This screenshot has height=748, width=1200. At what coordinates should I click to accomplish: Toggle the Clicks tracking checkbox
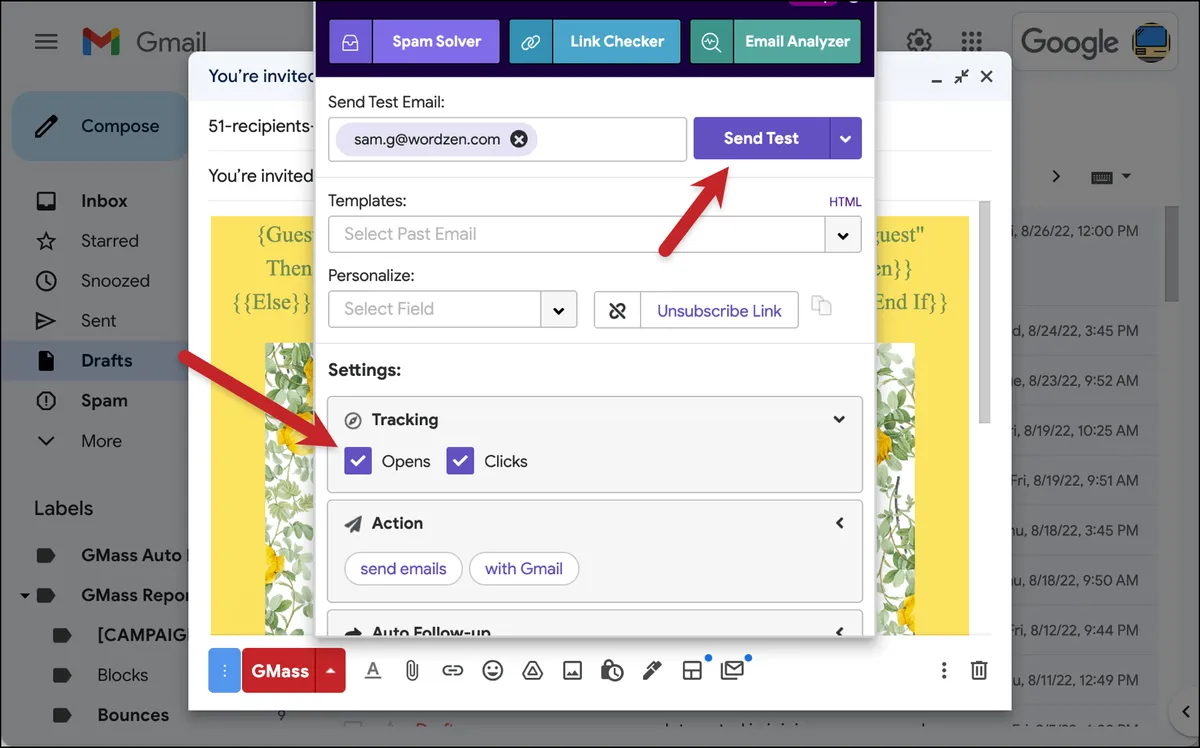click(460, 461)
